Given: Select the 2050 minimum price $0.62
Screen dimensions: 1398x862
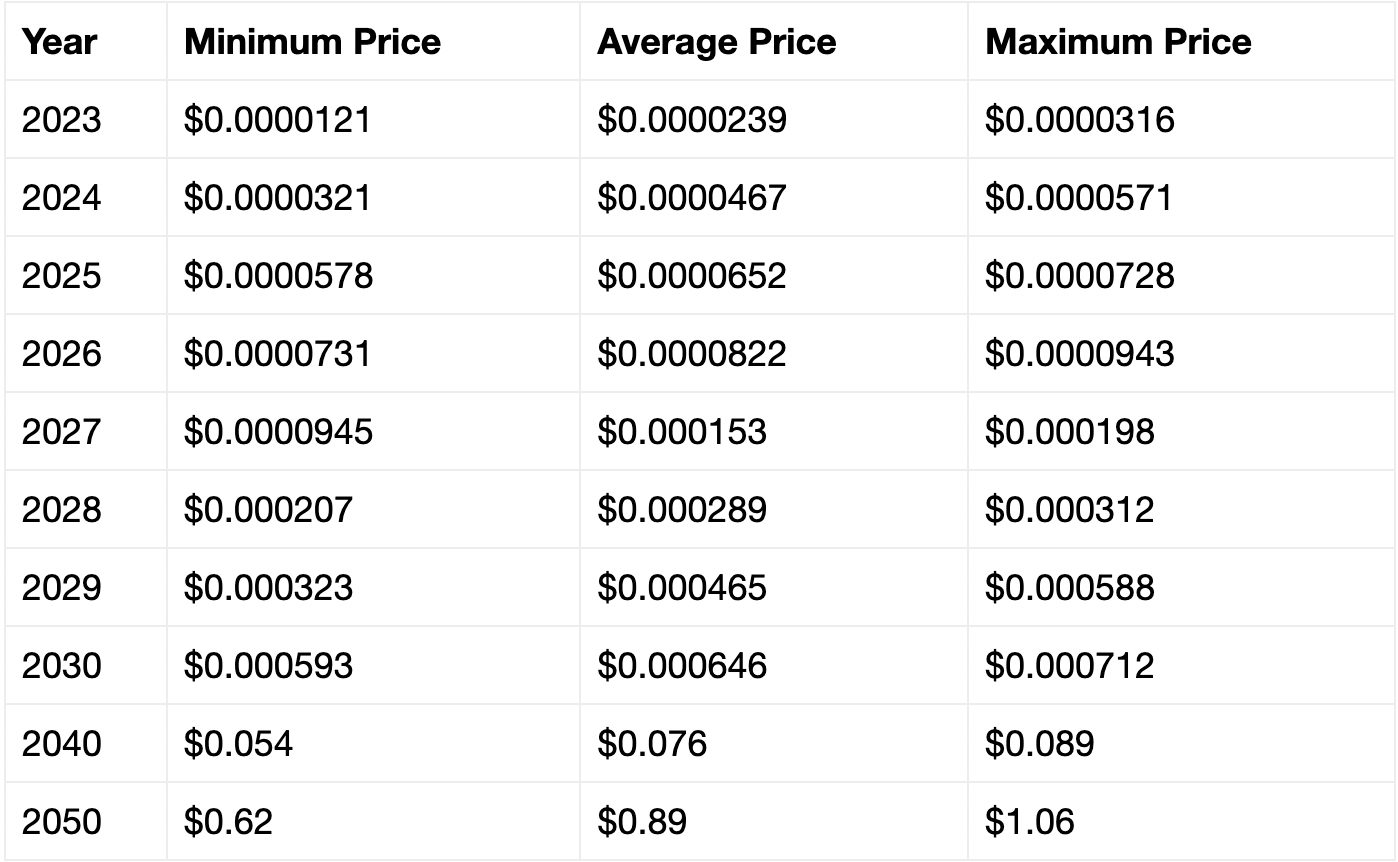Looking at the screenshot, I should point(228,822).
